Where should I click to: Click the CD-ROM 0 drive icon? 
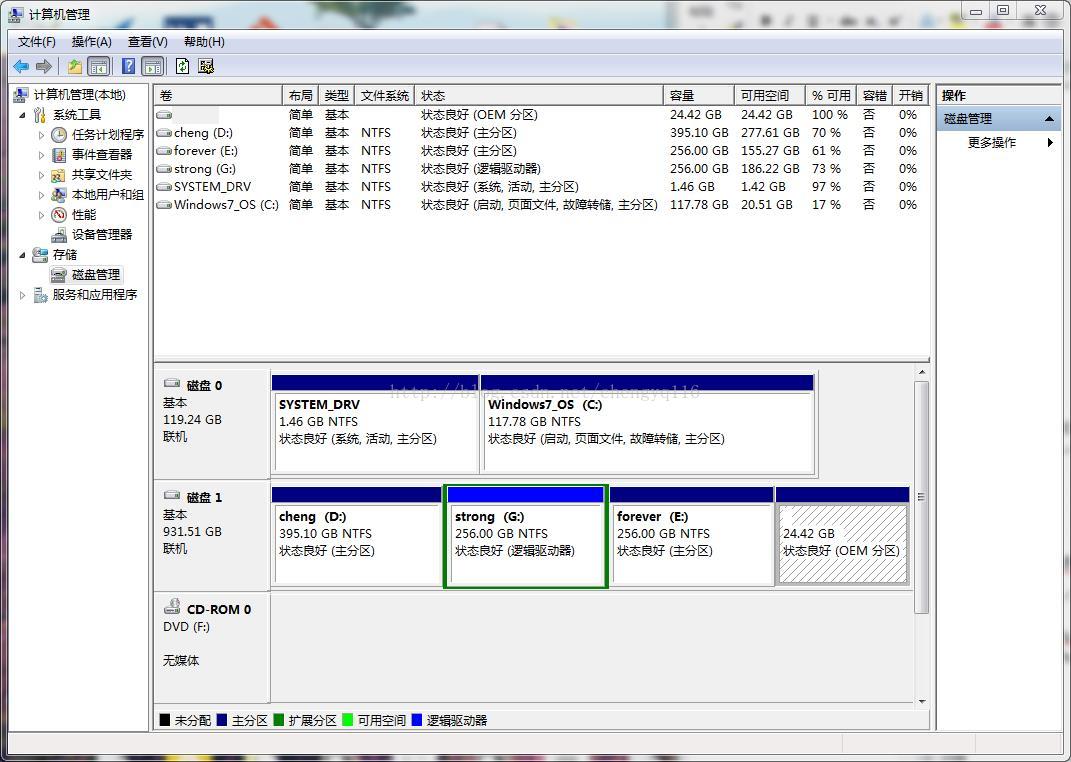[172, 607]
